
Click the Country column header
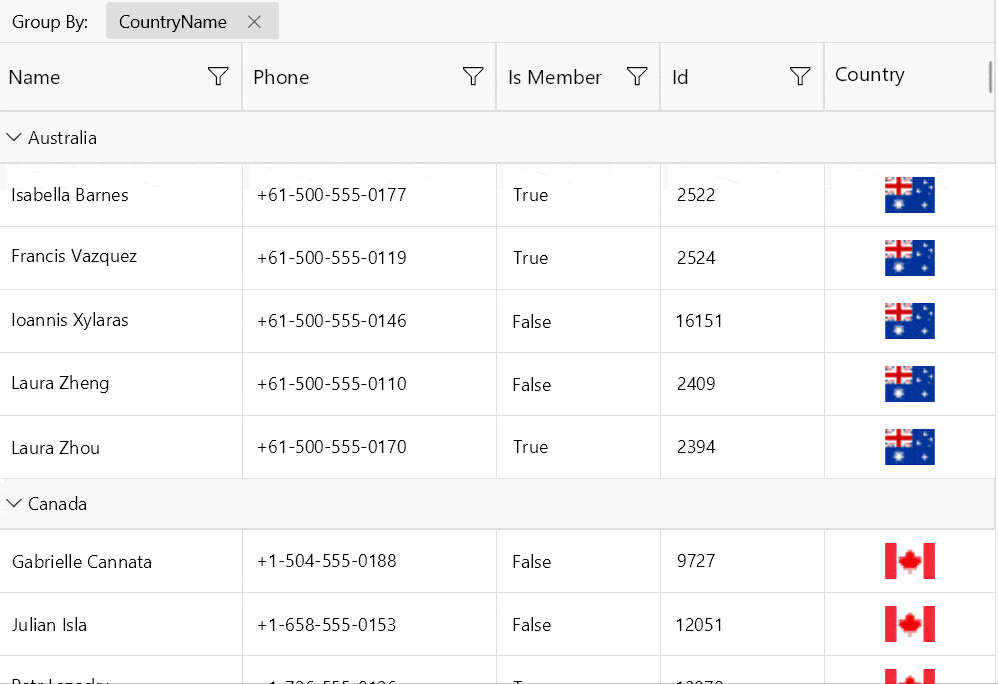point(869,74)
